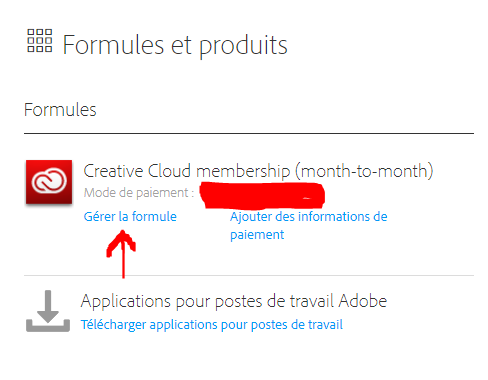
Task: Open the Gérer la formule link
Action: (130, 217)
